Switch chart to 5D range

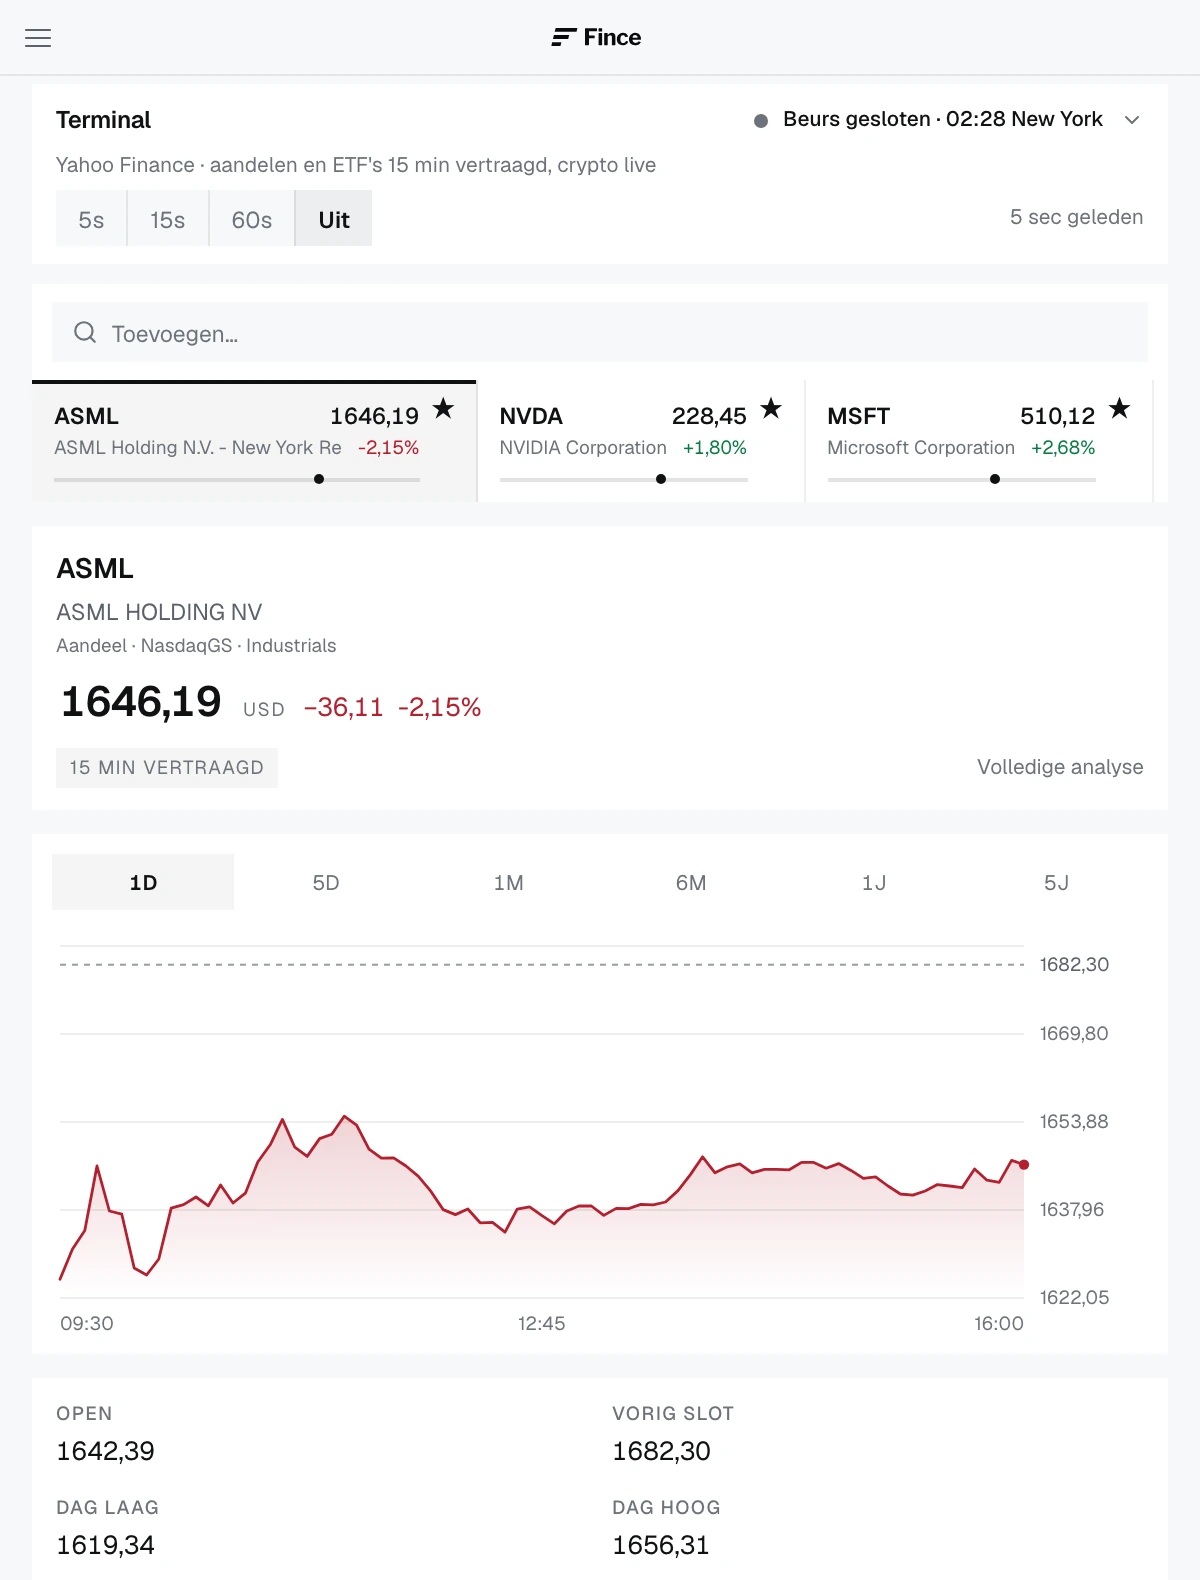[326, 882]
